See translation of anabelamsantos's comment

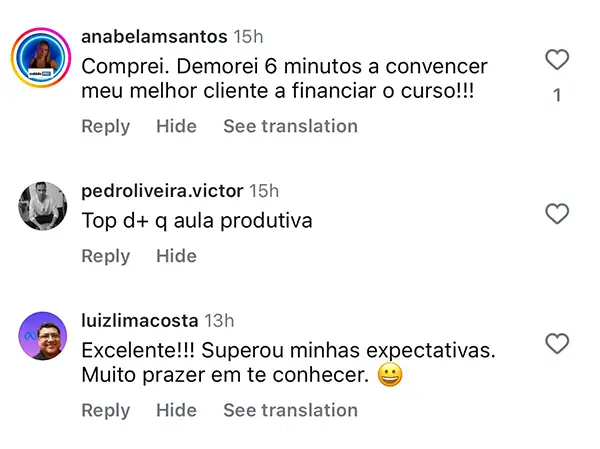(x=290, y=126)
